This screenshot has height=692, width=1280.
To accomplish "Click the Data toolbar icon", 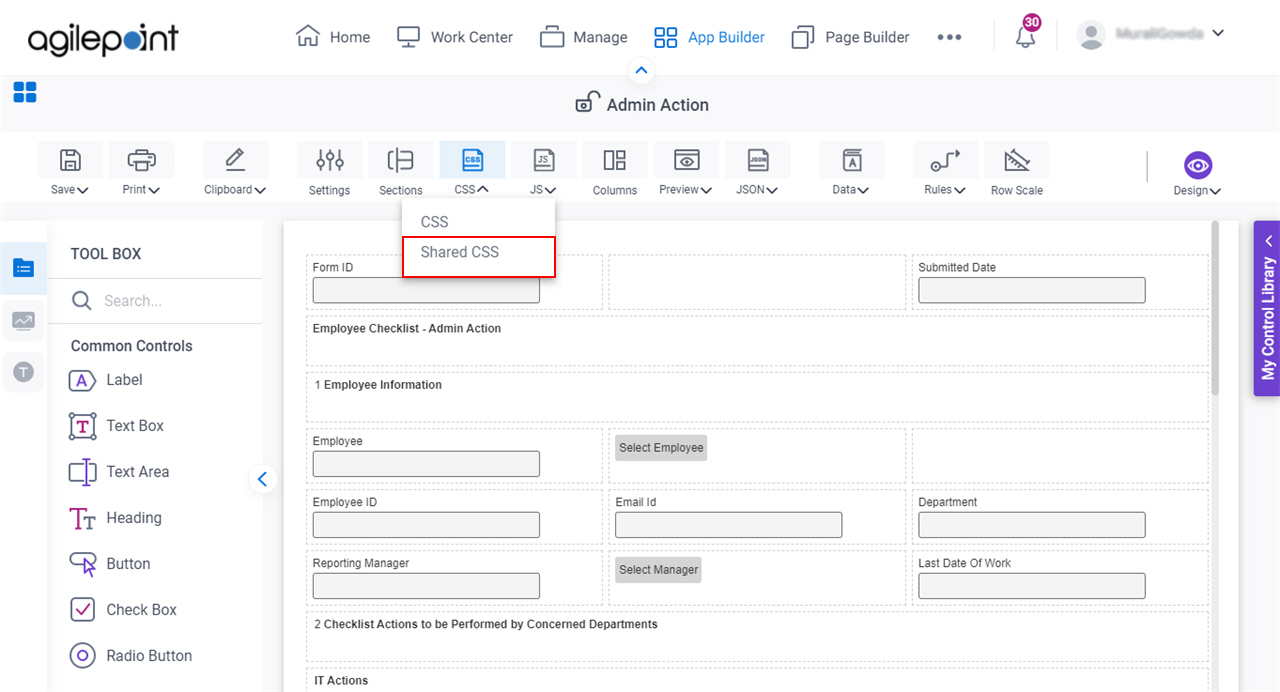I will coord(851,160).
